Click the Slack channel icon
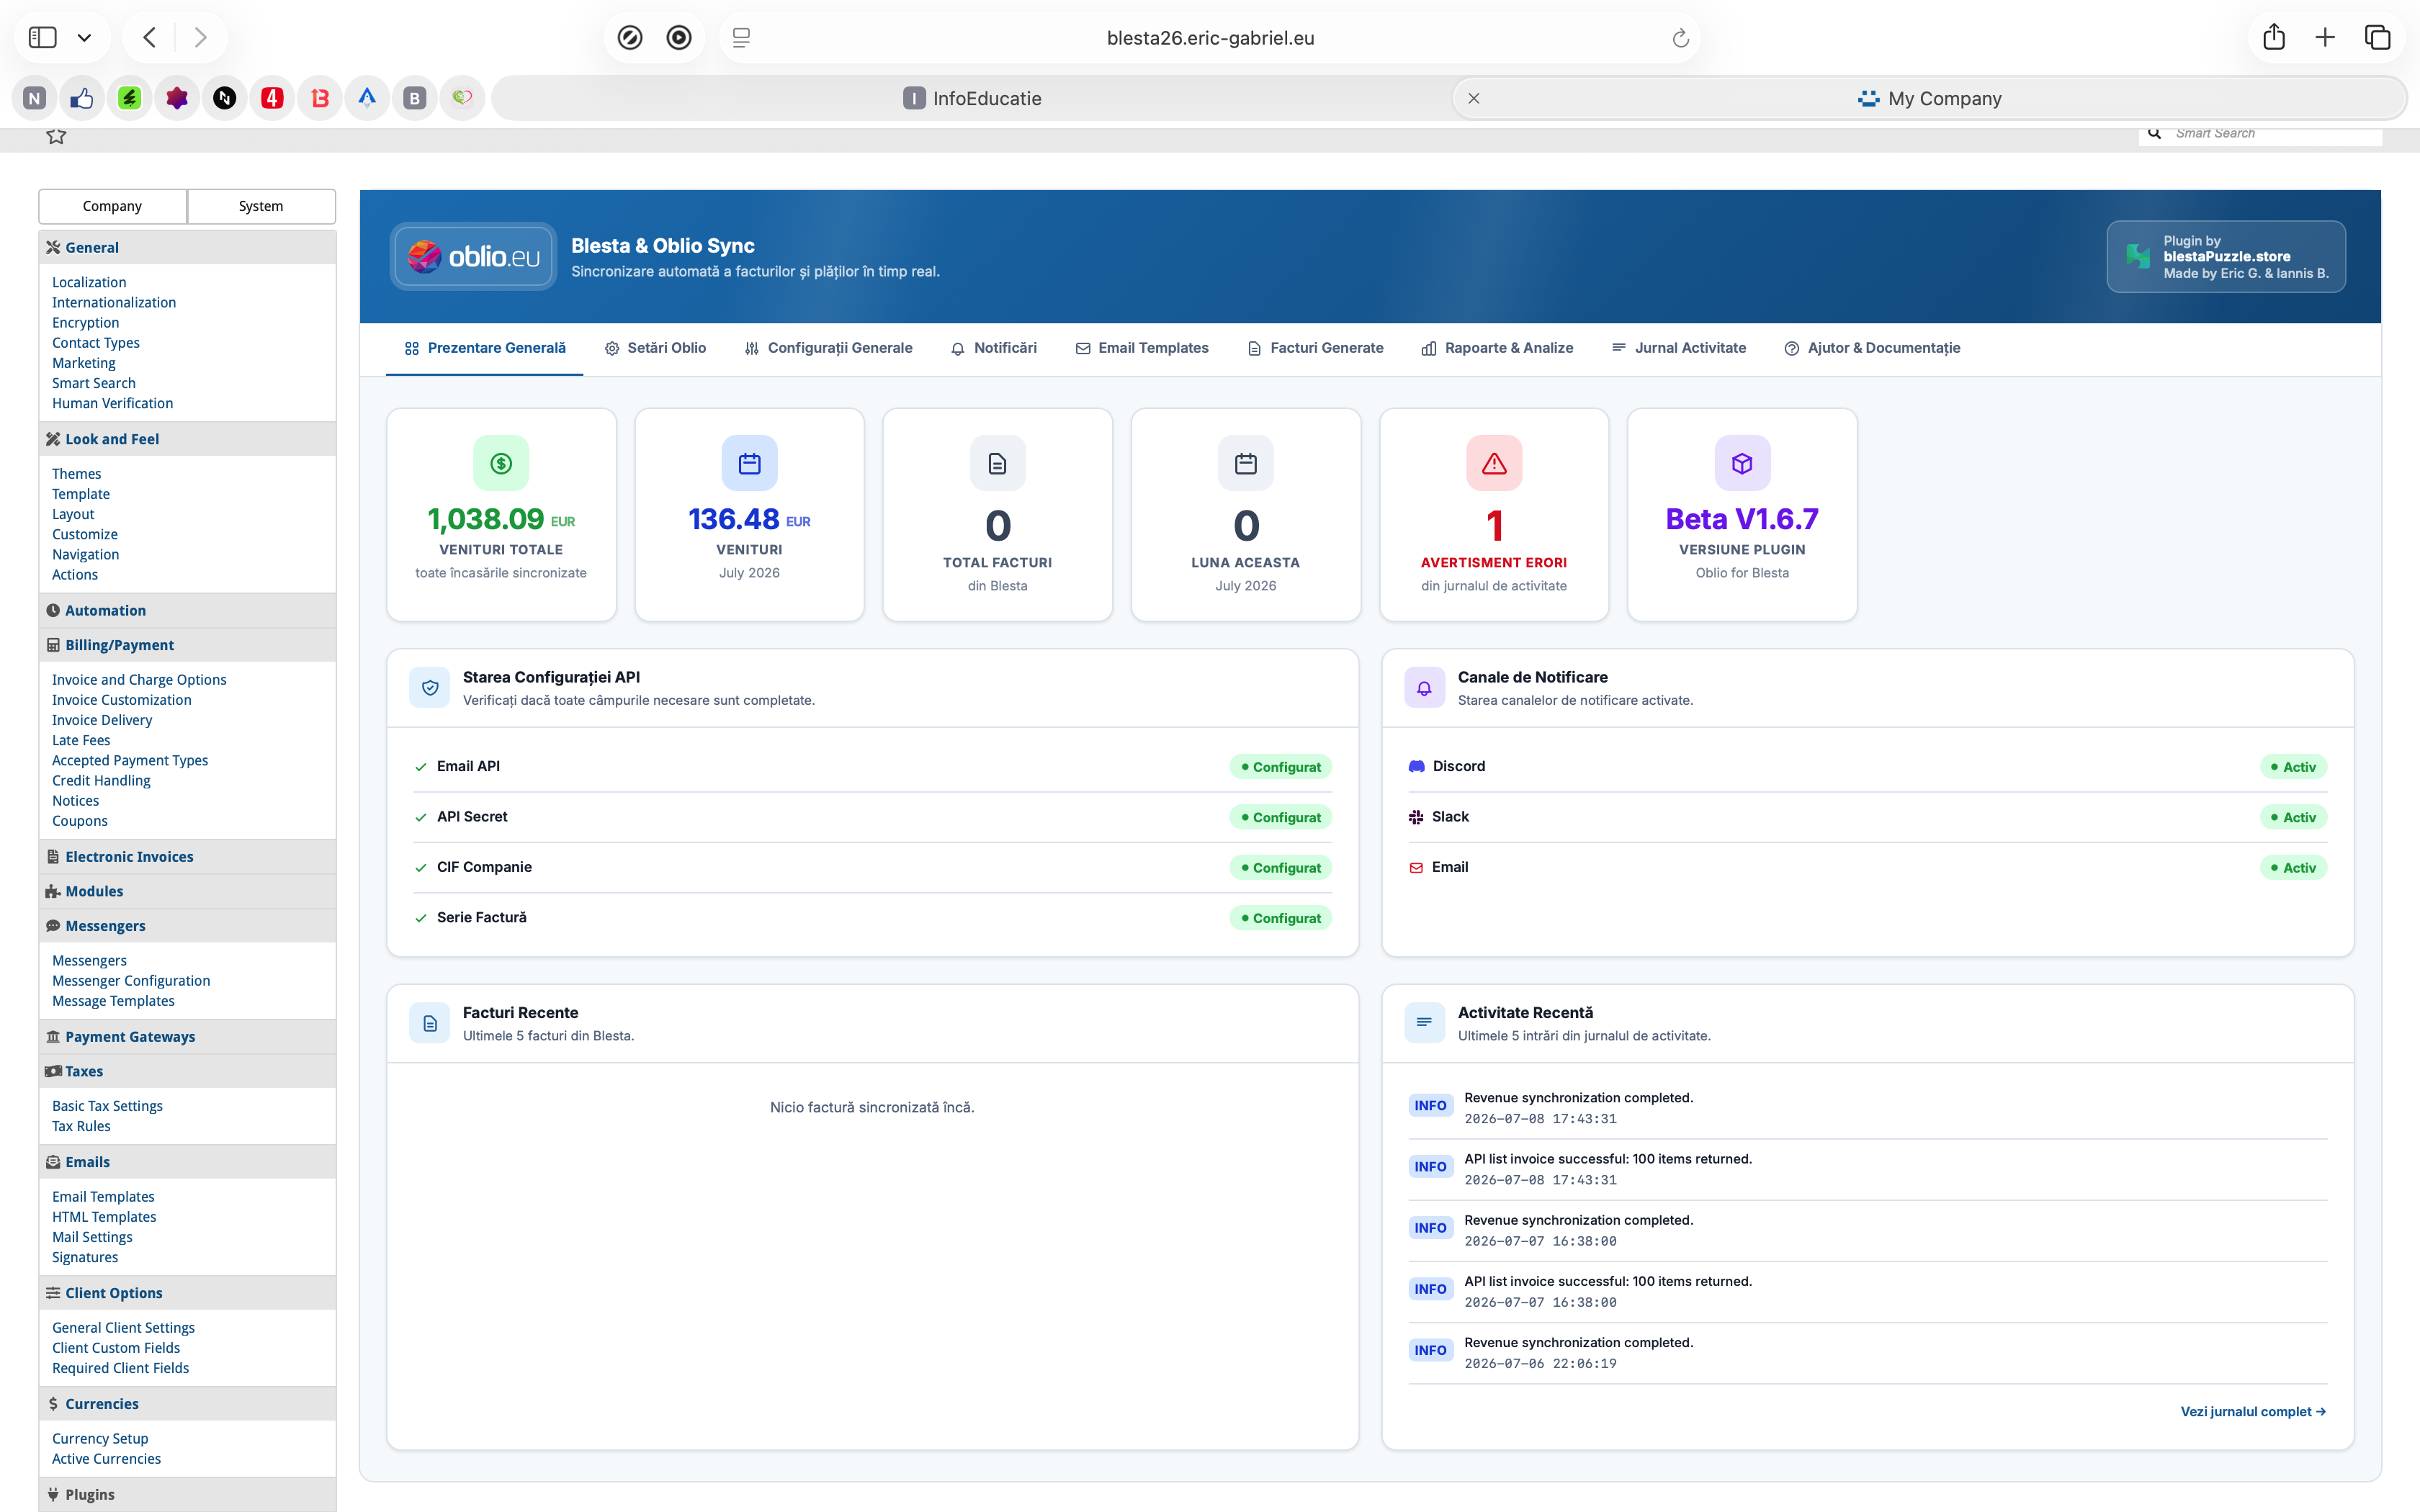2420x1512 pixels. point(1416,817)
